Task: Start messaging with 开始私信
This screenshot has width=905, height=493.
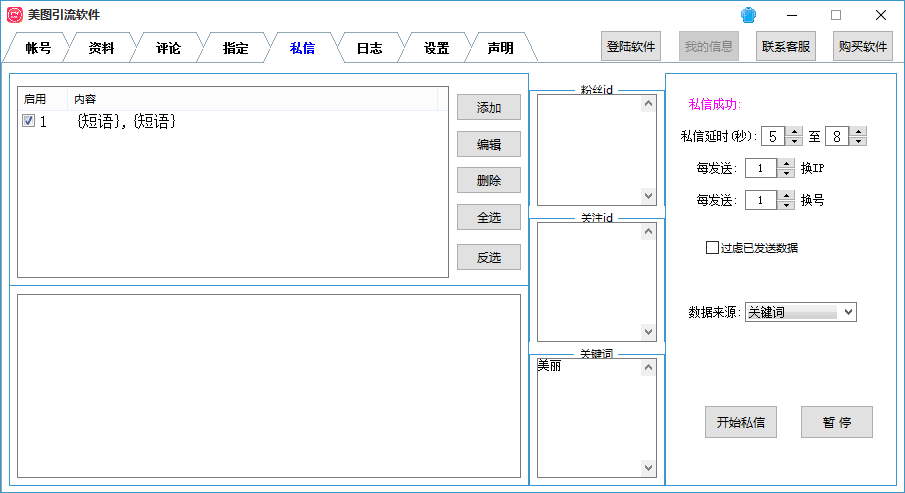Action: [x=741, y=422]
